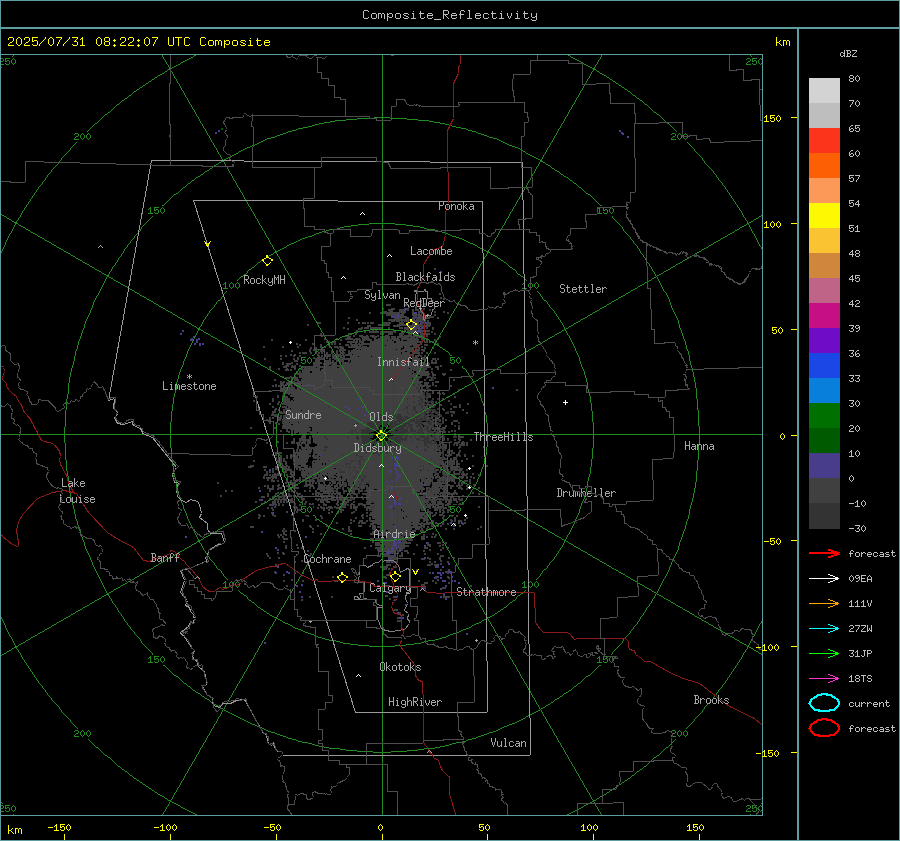
Task: Pick the bright green 20–30 dBZ swatch
Action: [824, 416]
